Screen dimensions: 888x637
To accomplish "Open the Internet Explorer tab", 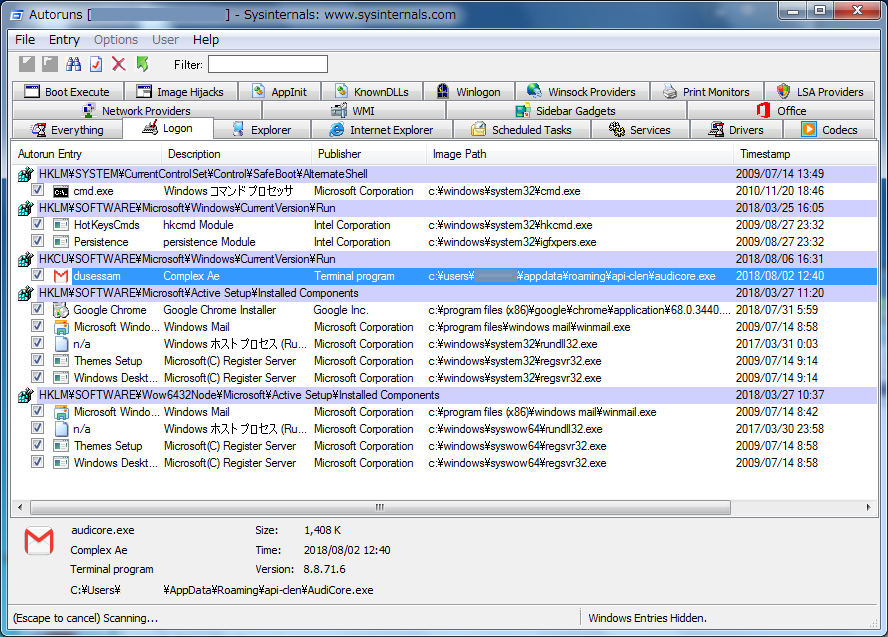I will (x=382, y=130).
